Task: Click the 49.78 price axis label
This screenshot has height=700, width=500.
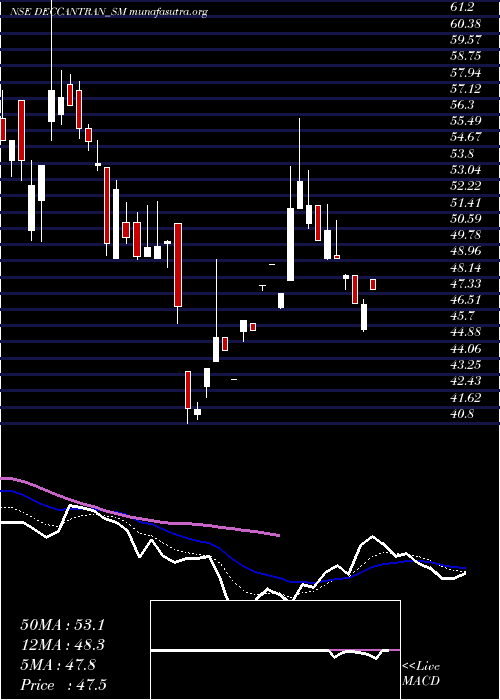Action: click(466, 235)
